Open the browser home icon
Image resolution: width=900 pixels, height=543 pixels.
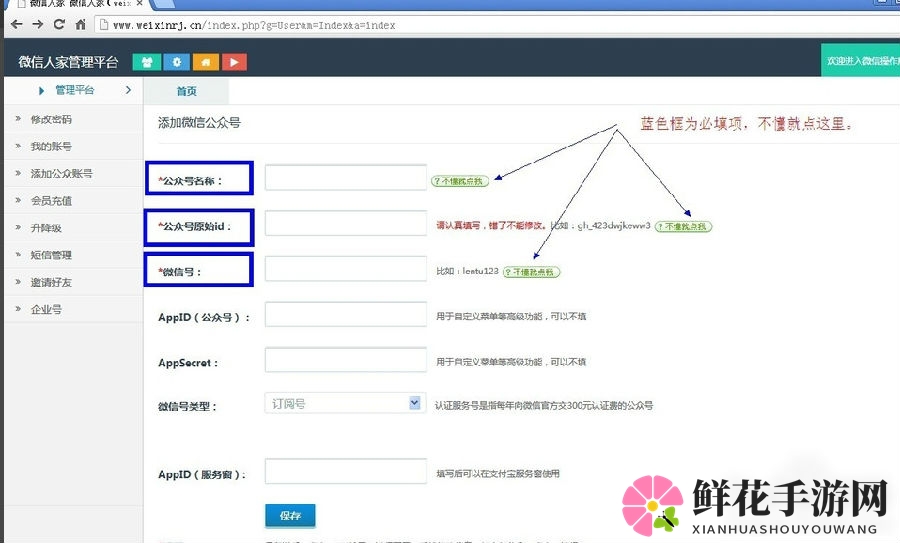(80, 25)
